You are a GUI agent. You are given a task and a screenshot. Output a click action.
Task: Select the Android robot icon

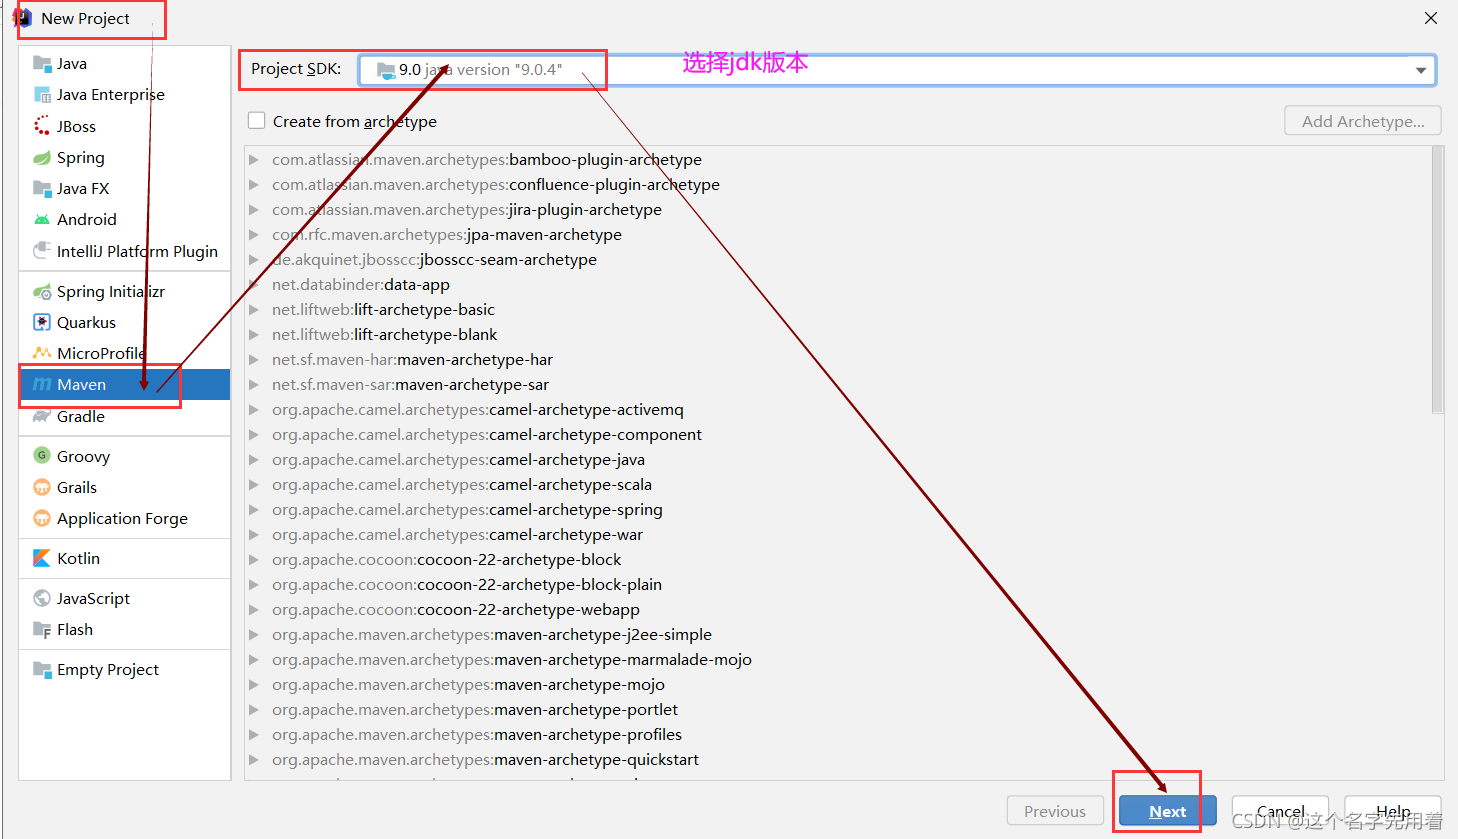pos(42,219)
